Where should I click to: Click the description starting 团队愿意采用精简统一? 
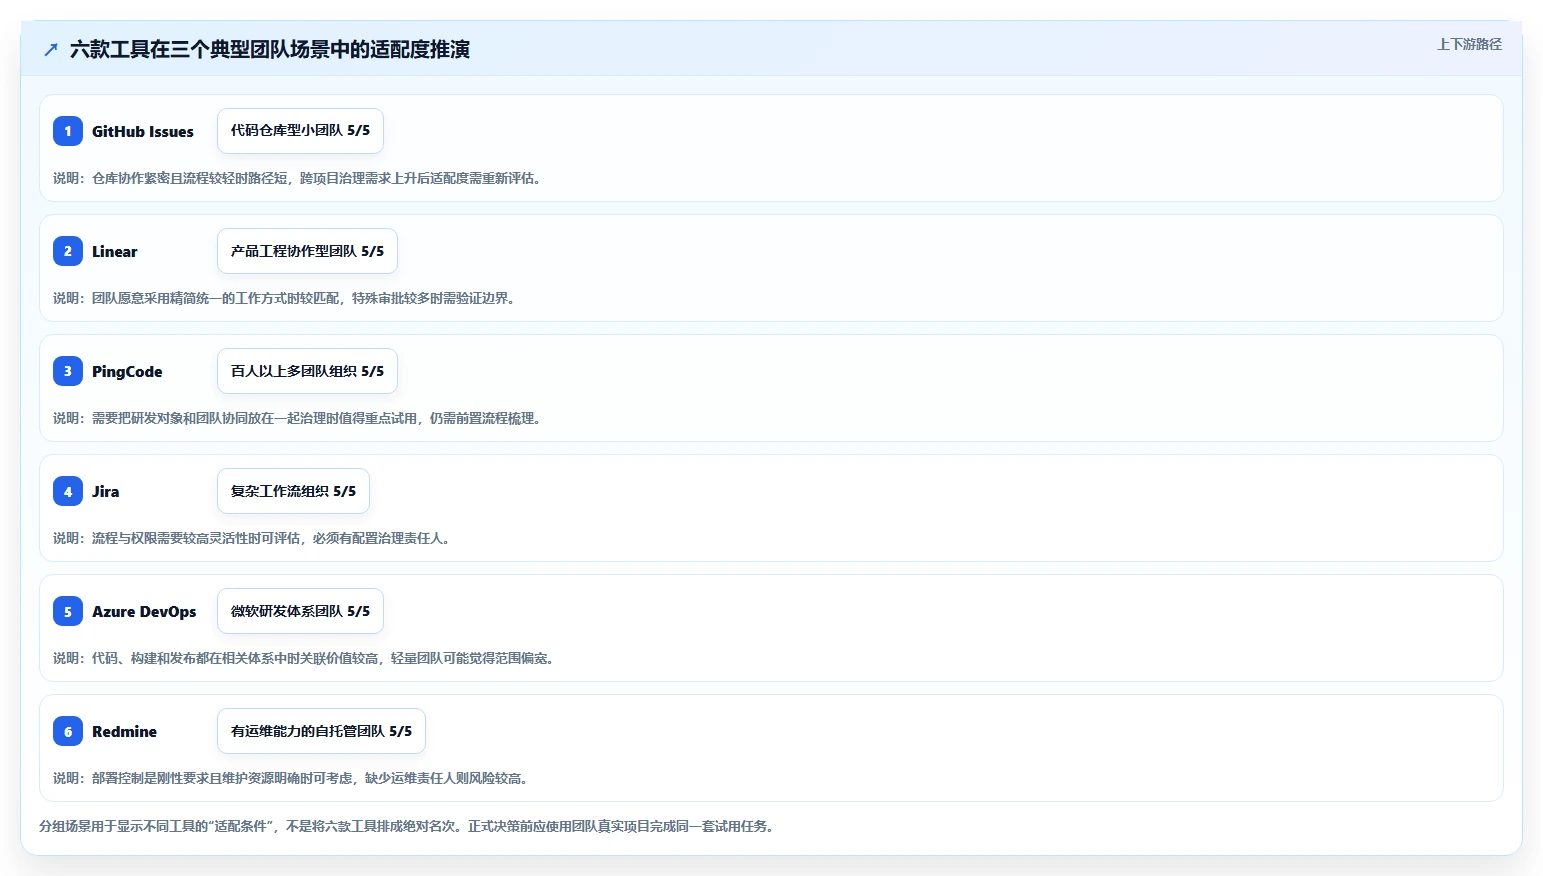(x=284, y=298)
